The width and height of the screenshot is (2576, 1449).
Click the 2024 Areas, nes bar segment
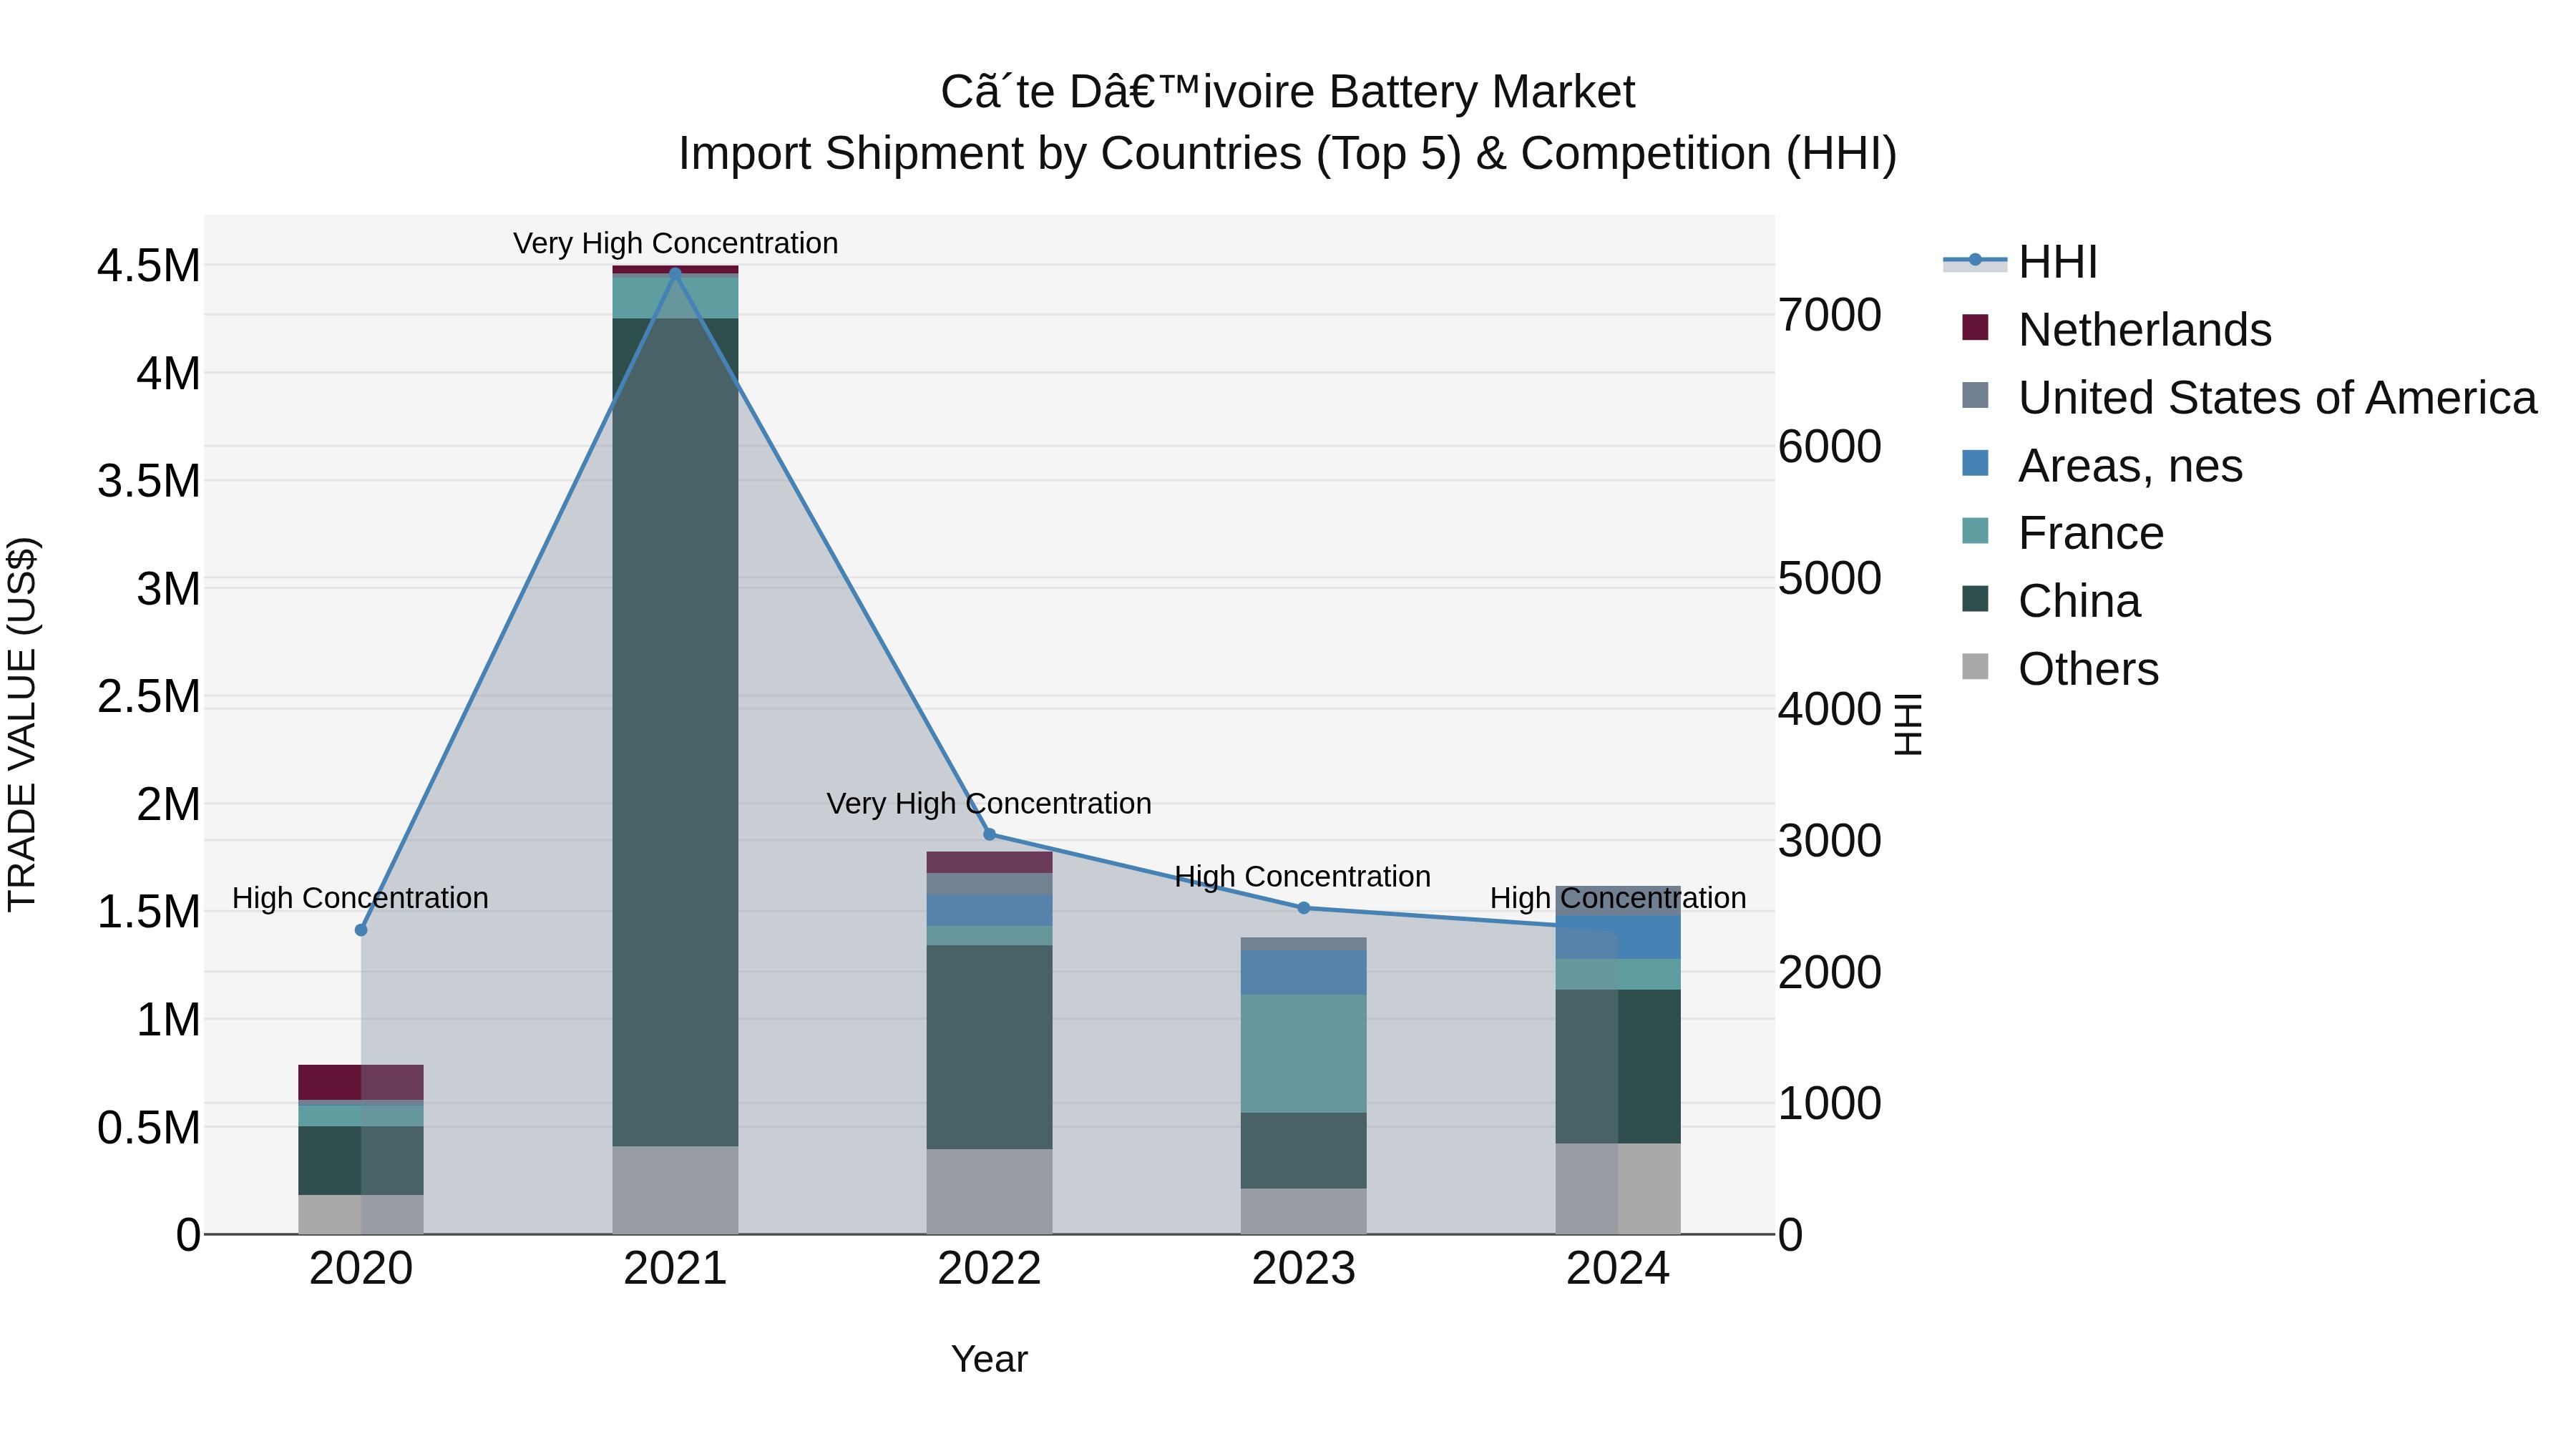pos(1617,937)
